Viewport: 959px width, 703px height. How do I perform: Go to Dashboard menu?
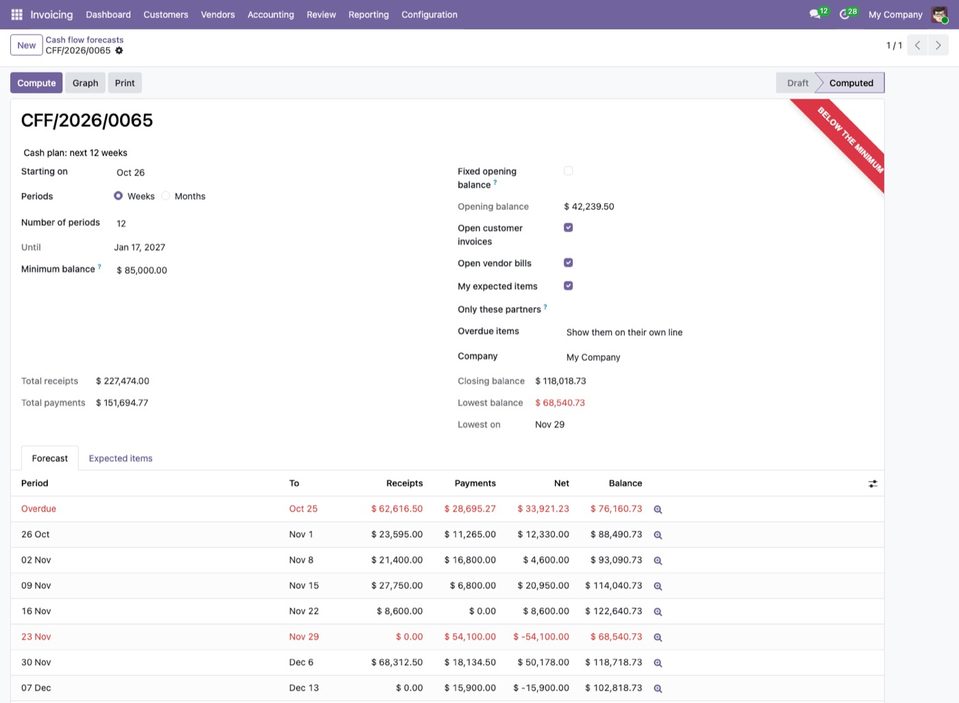pyautogui.click(x=108, y=14)
